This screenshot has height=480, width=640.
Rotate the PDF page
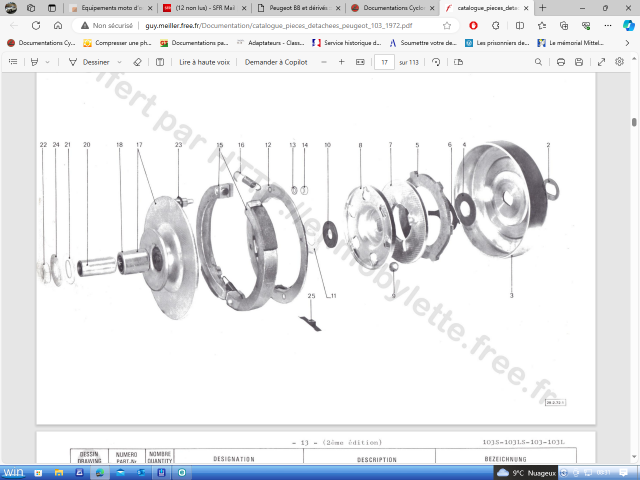[435, 62]
